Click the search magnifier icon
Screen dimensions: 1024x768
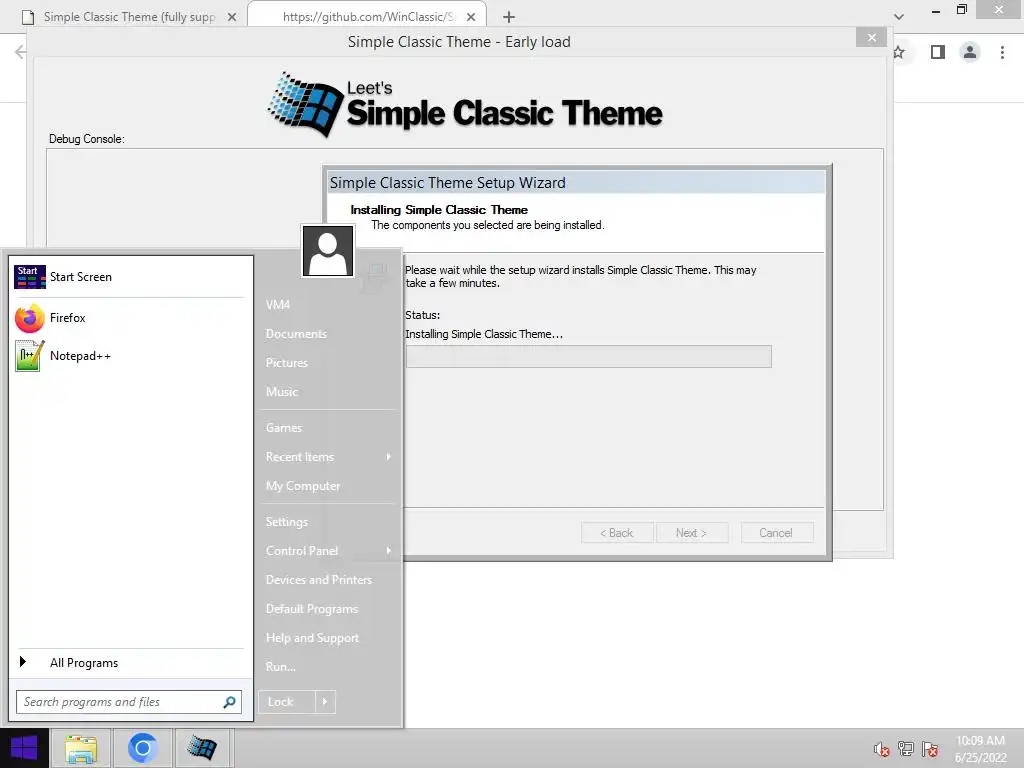click(229, 702)
